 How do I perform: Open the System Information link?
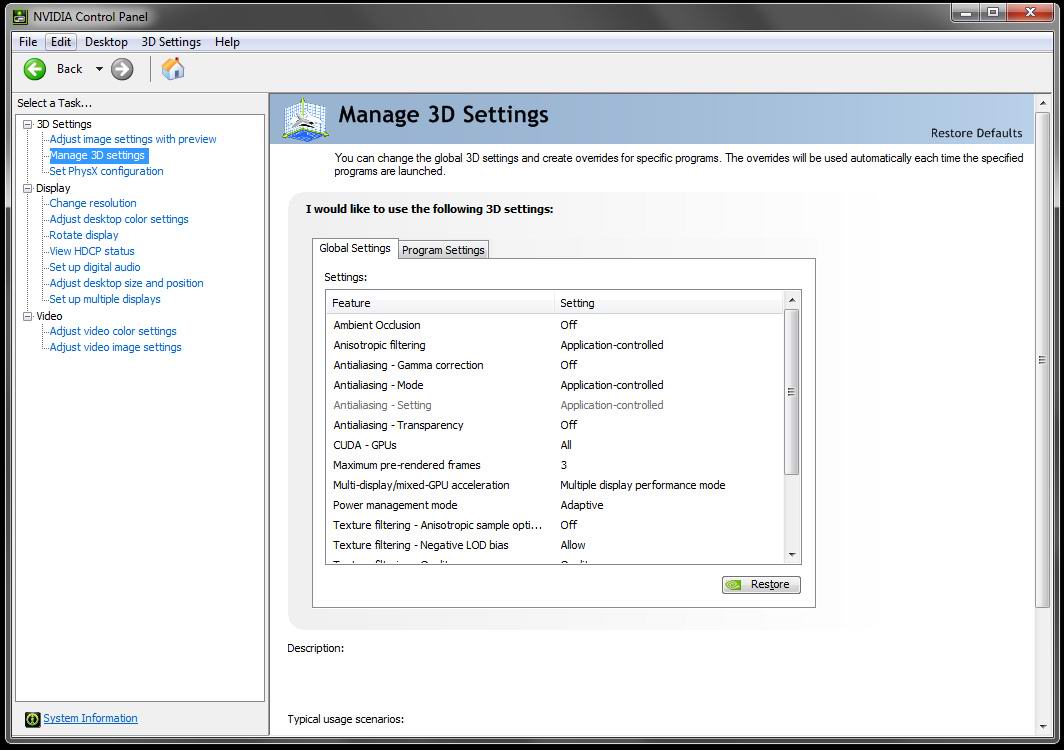pos(90,718)
